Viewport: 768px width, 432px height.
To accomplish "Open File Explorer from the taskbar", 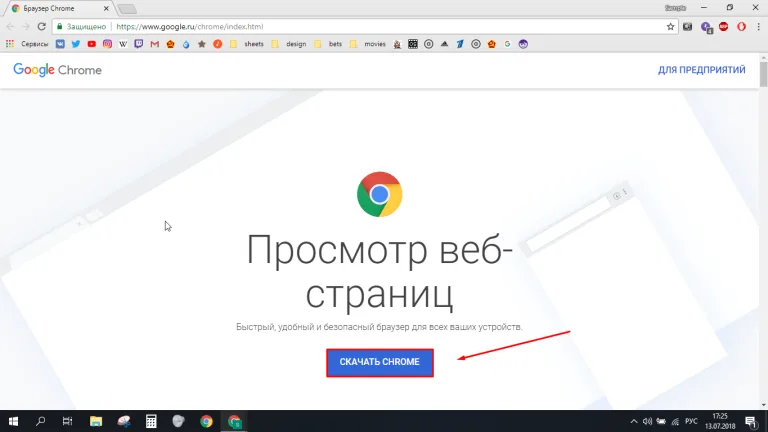I will tap(96, 421).
